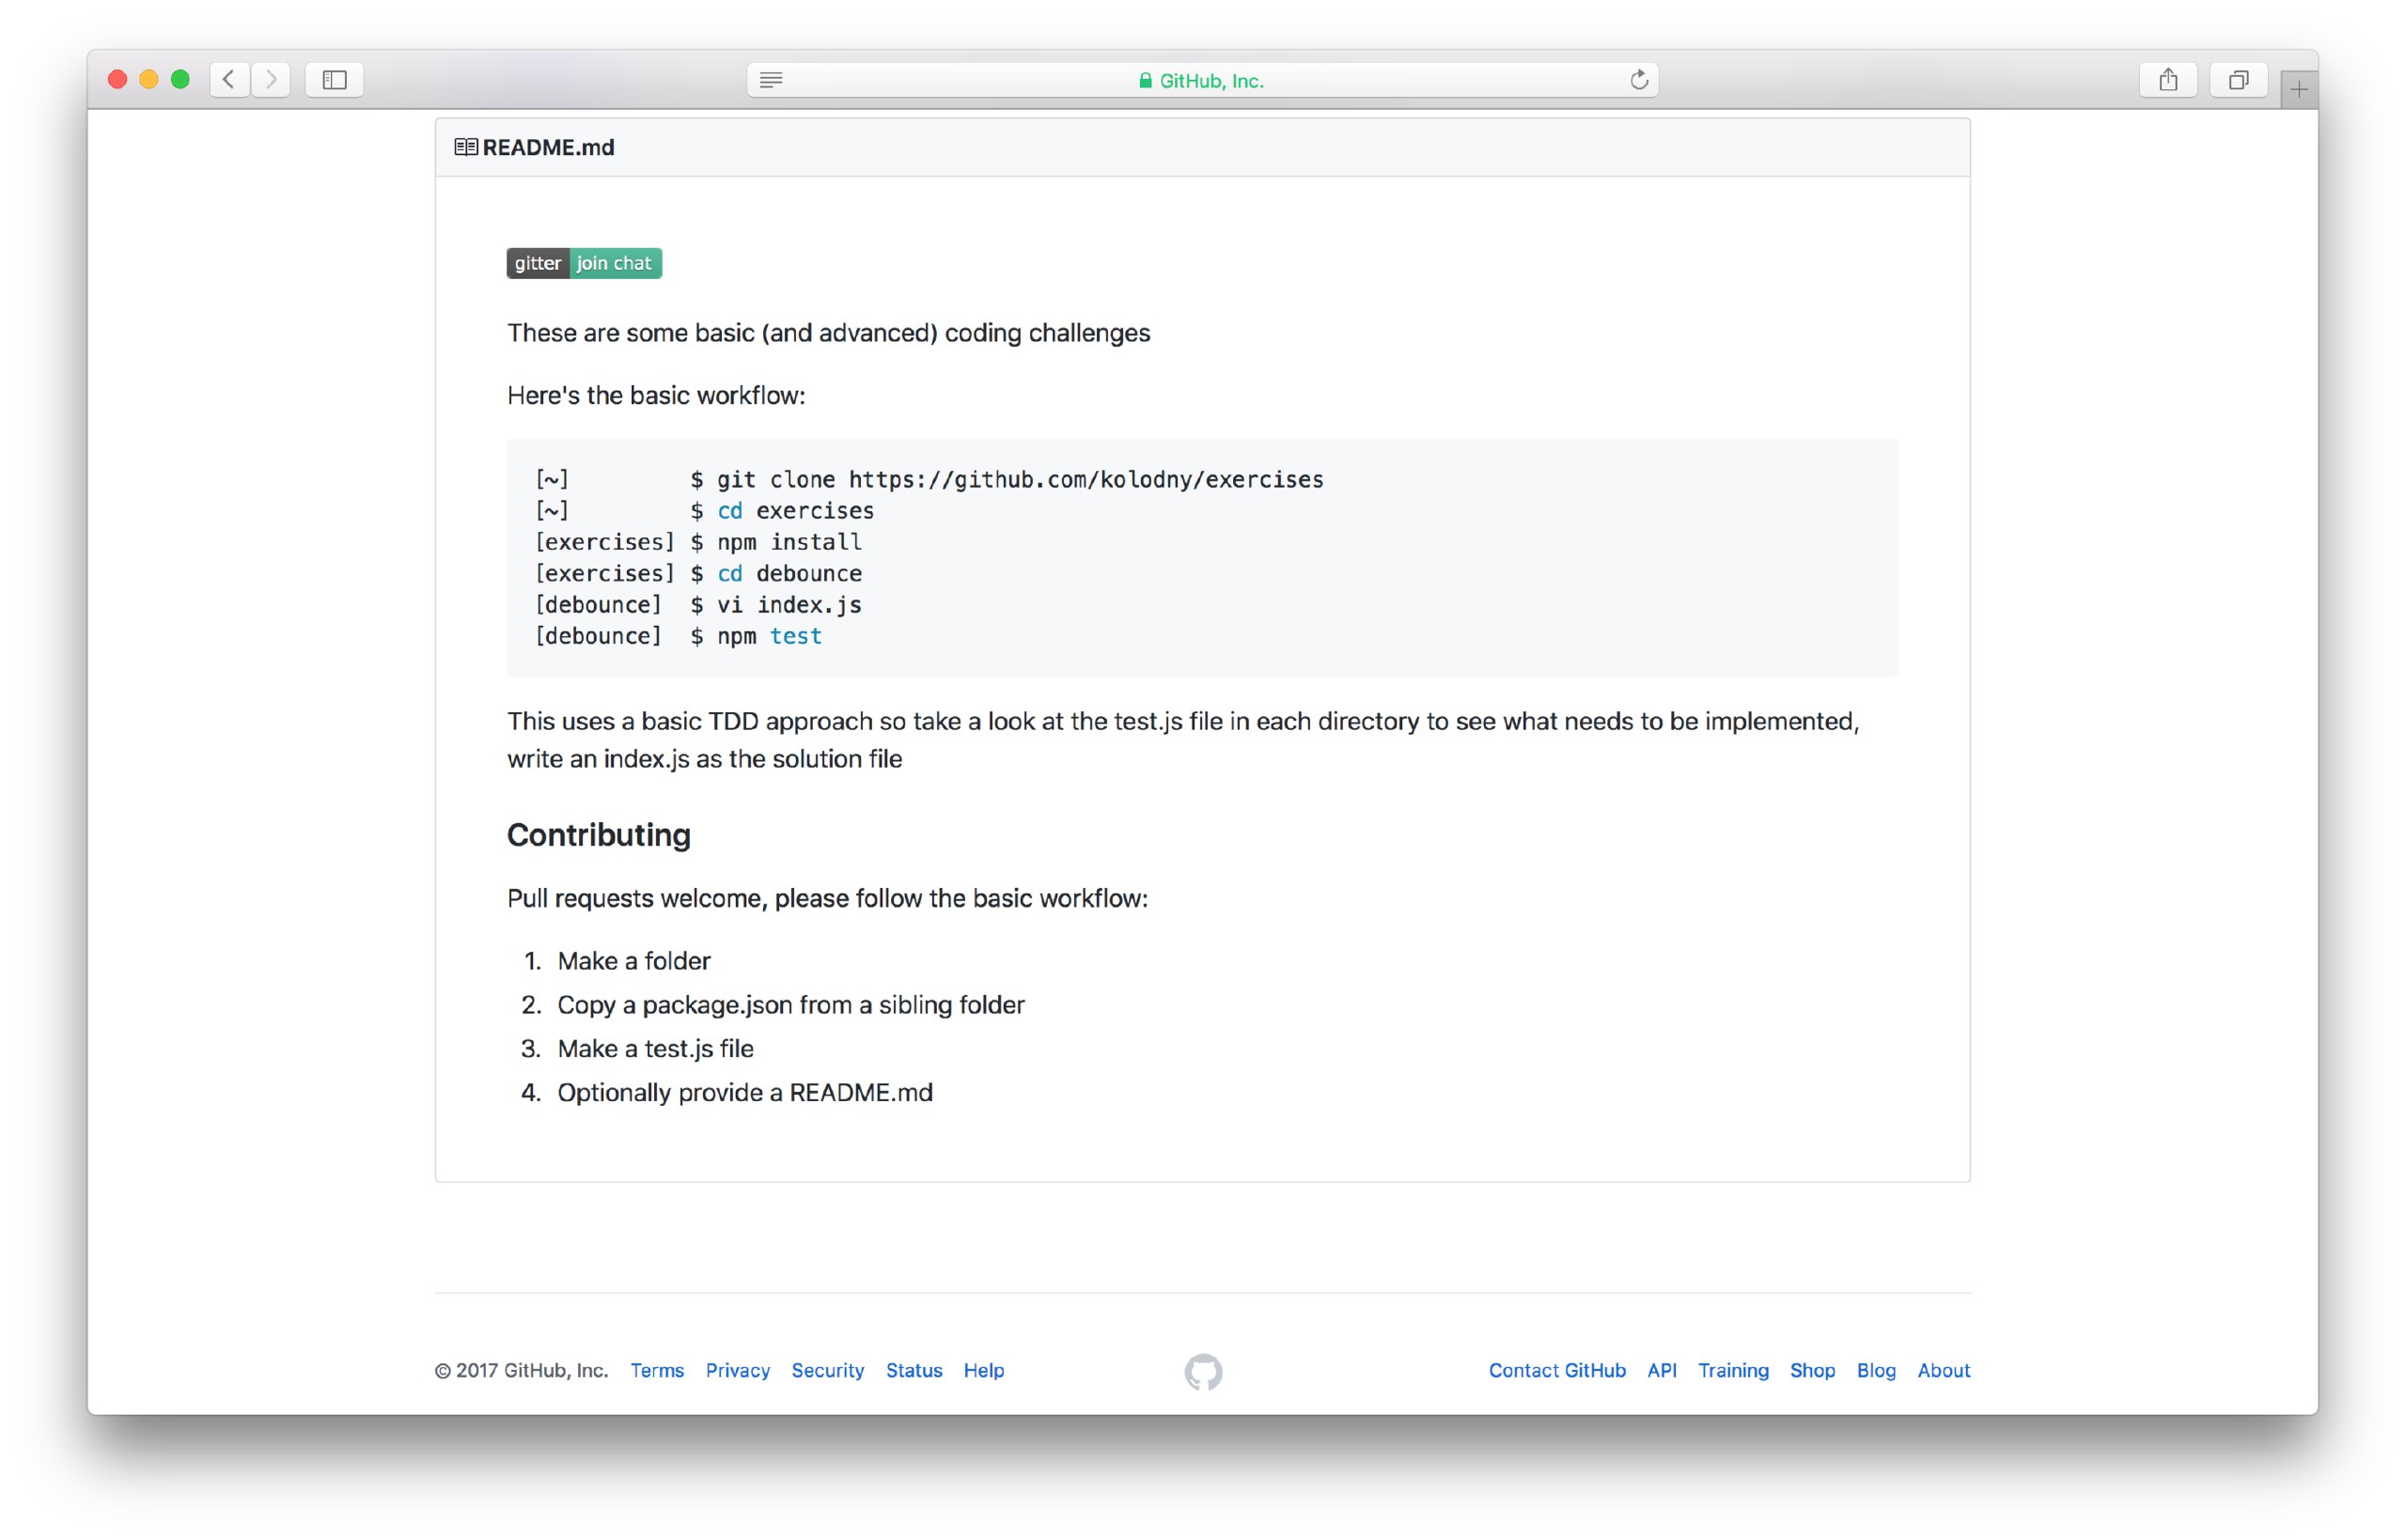The image size is (2406, 1540).
Task: Click the TDD approach paragraph
Action: pyautogui.click(x=1183, y=740)
